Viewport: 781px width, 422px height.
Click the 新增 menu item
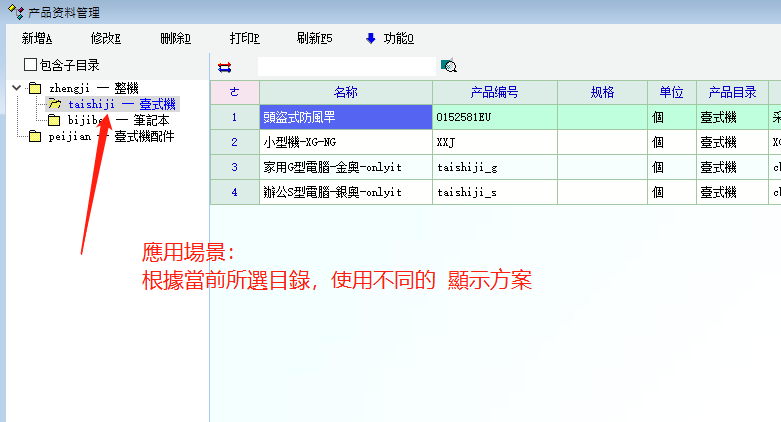click(x=37, y=39)
